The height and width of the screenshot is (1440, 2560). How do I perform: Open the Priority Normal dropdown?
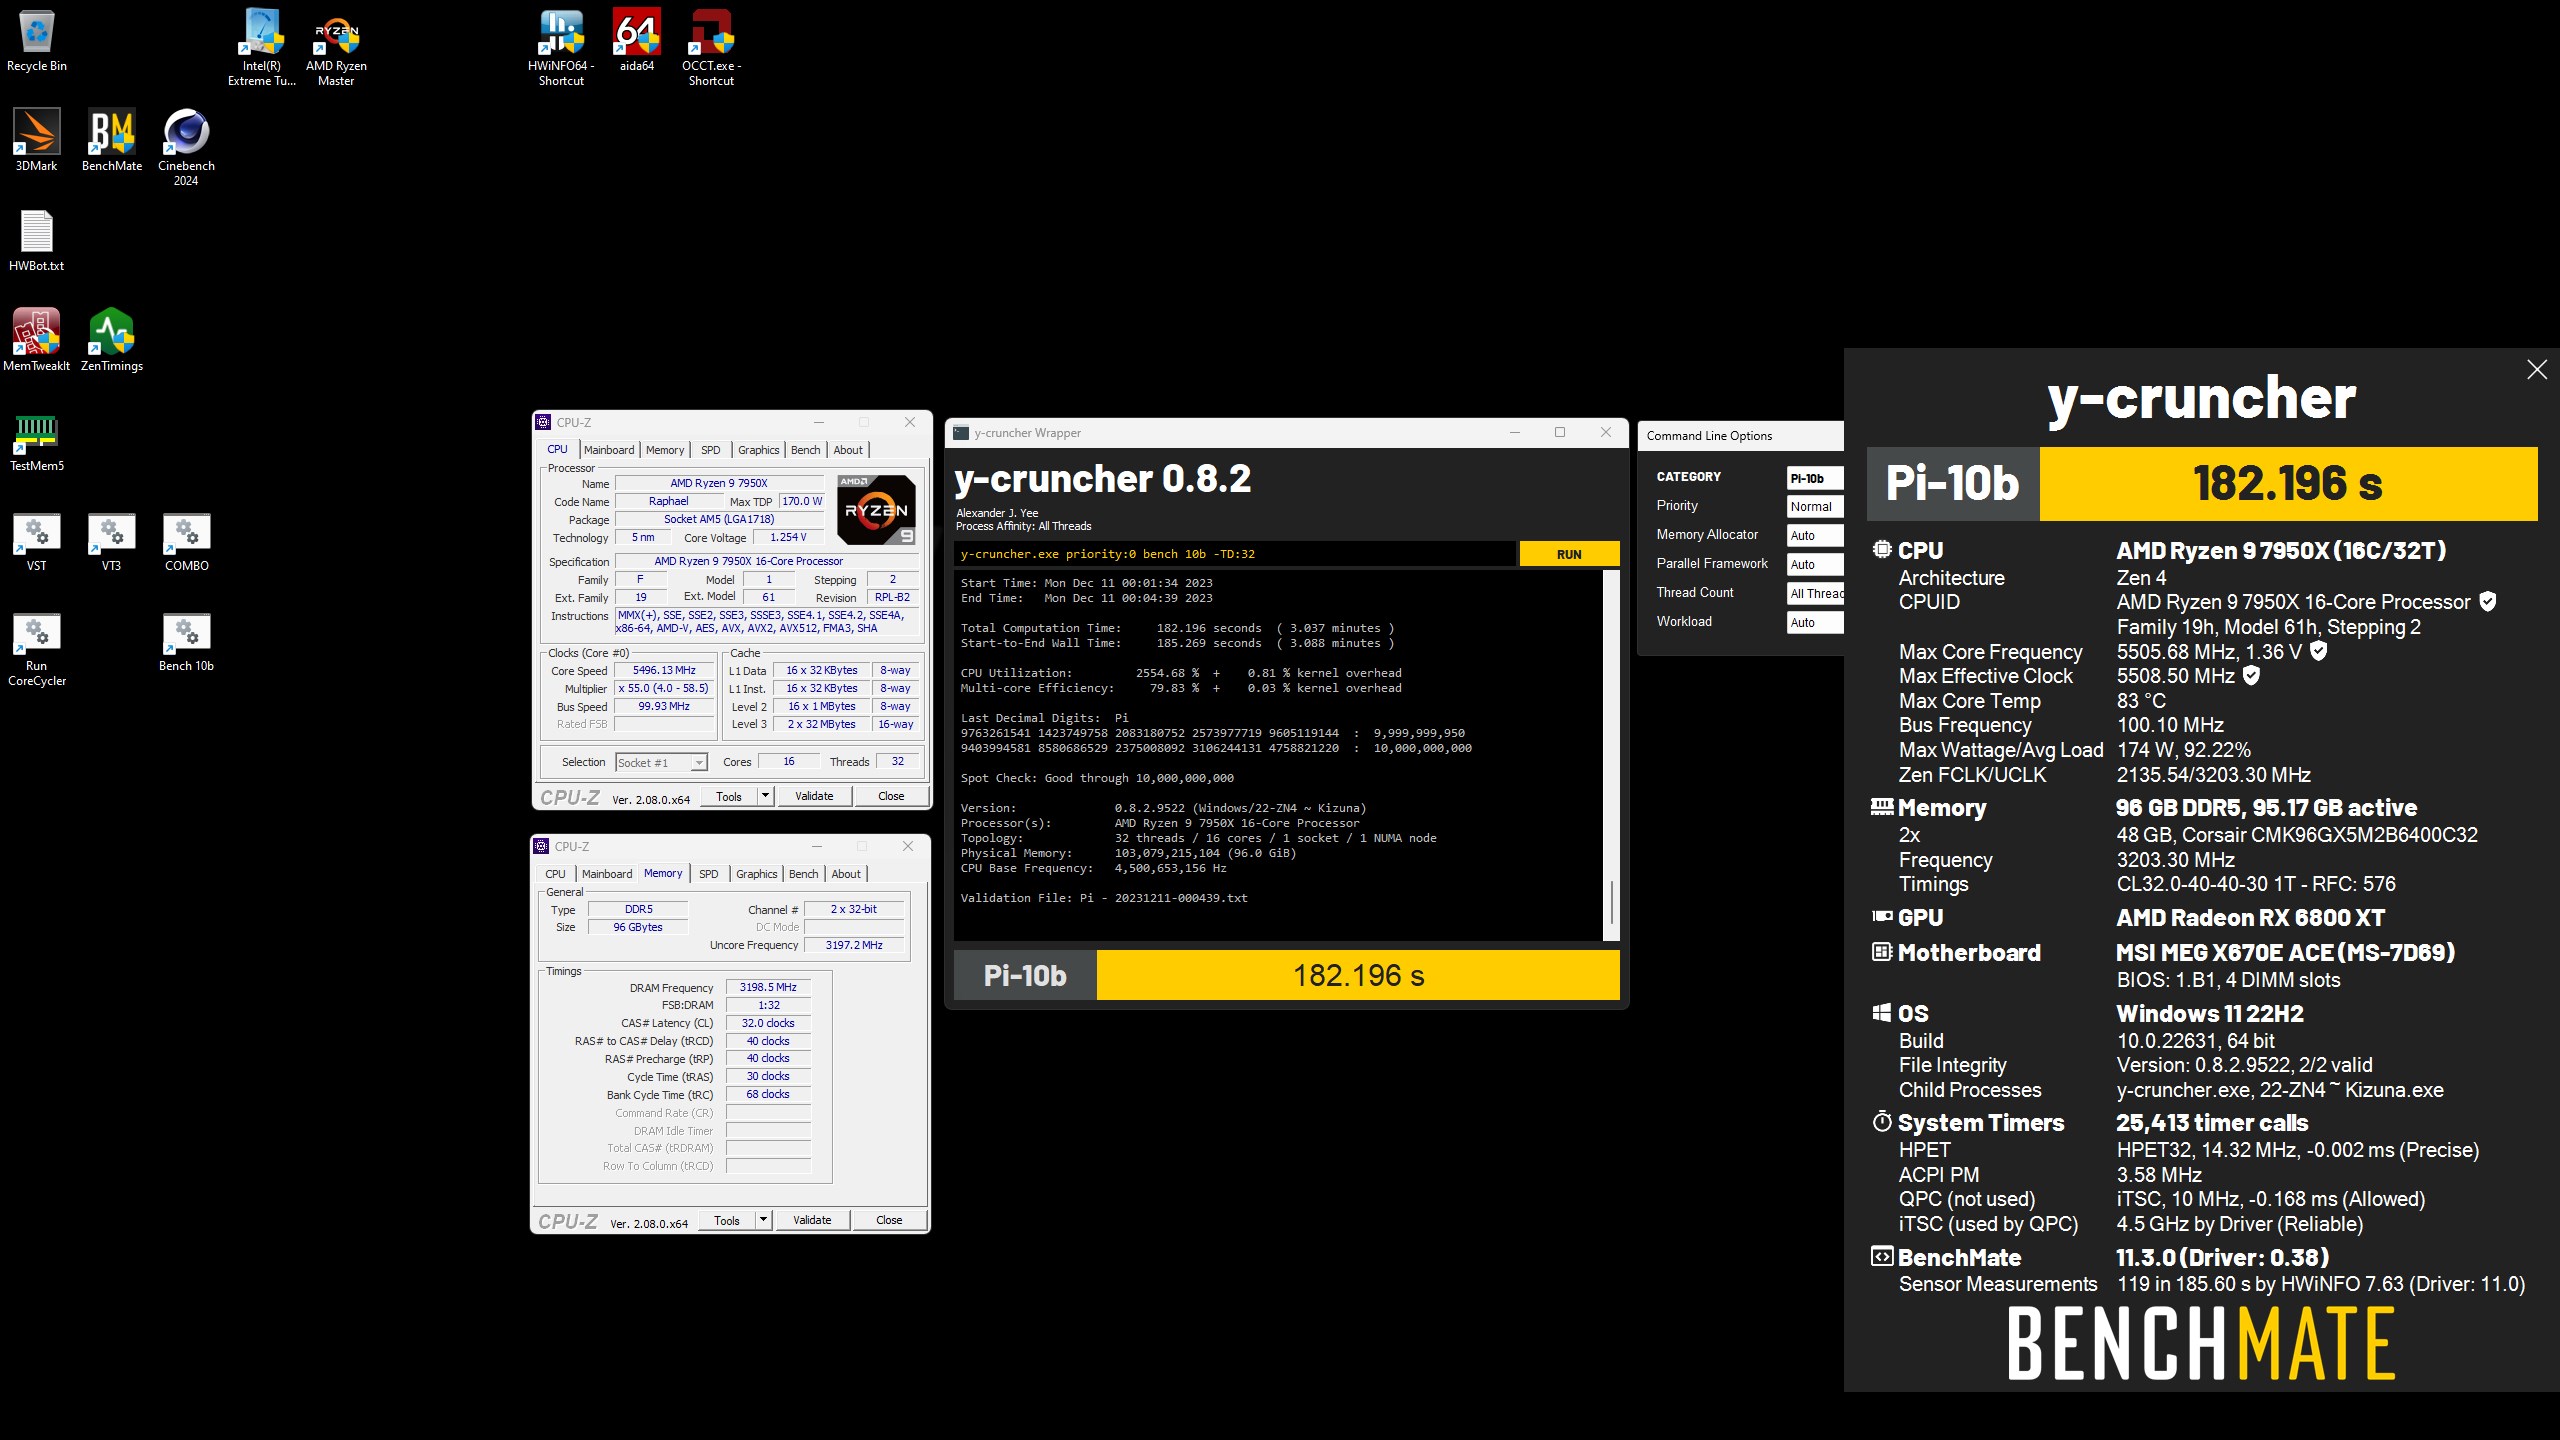point(1815,507)
